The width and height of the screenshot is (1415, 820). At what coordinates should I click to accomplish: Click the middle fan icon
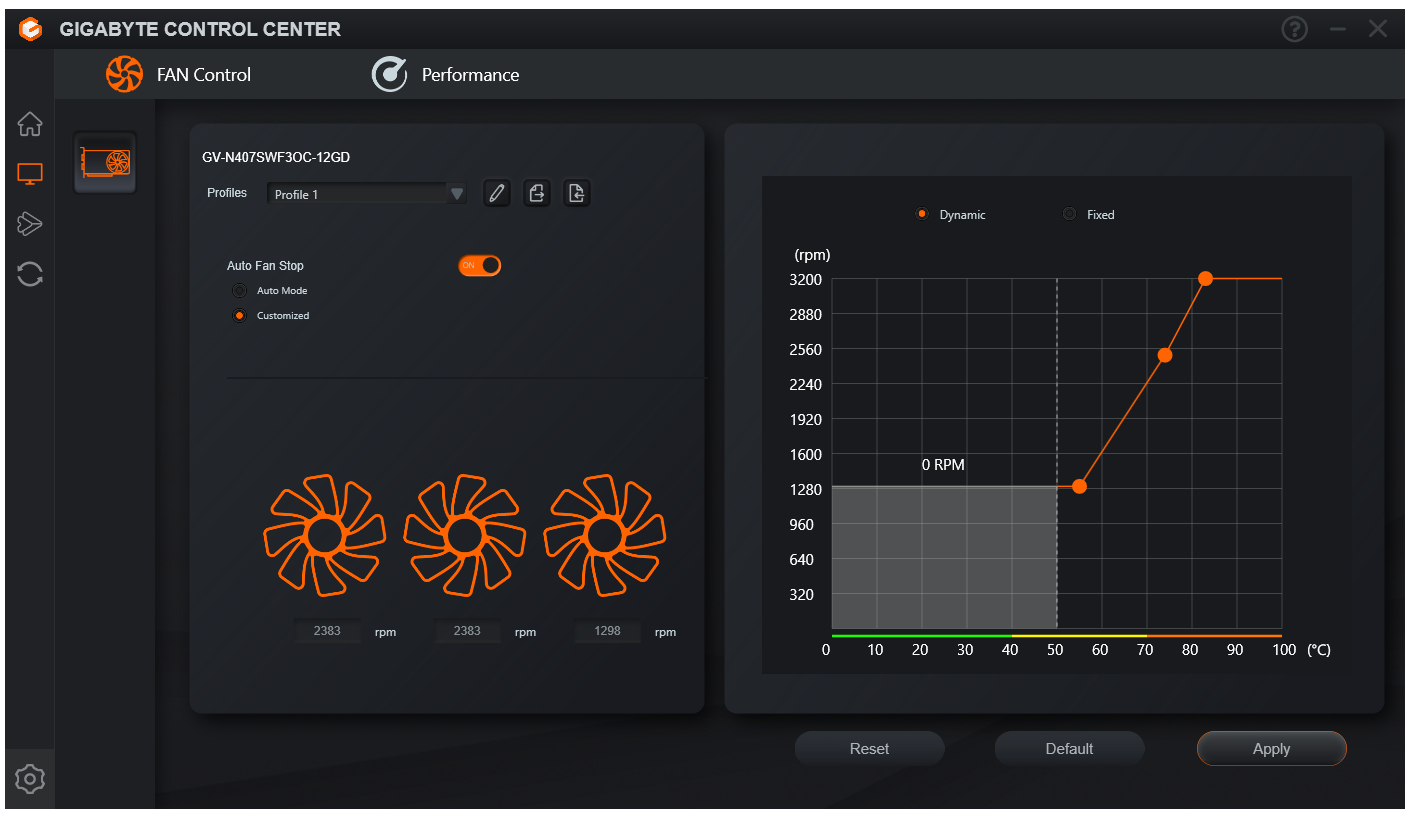tap(464, 535)
